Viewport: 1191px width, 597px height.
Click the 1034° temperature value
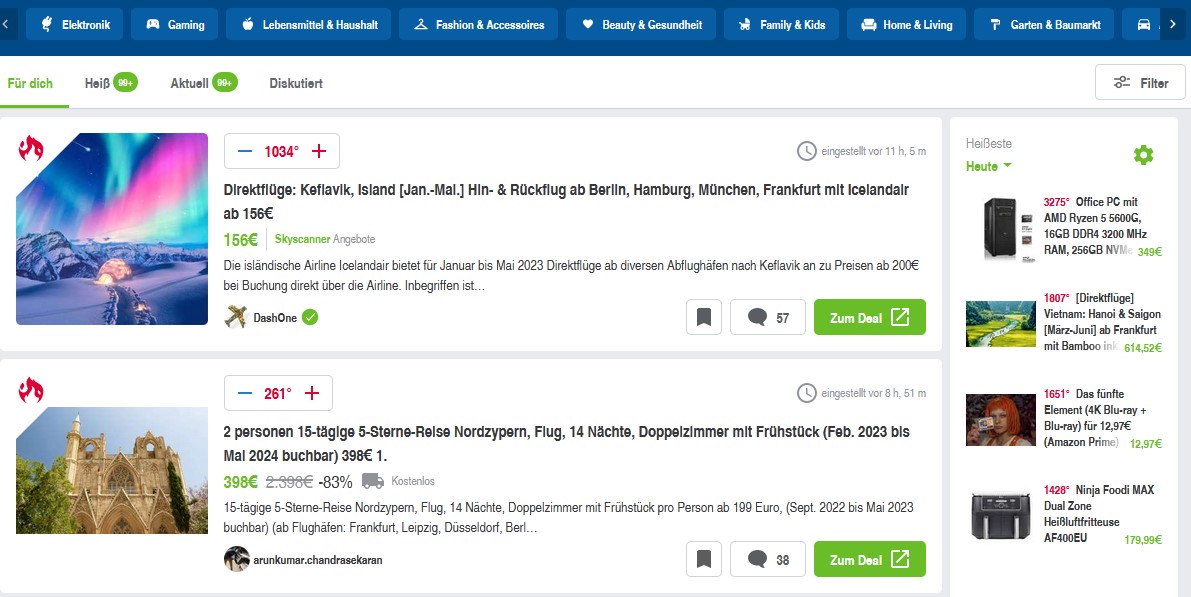[x=281, y=151]
